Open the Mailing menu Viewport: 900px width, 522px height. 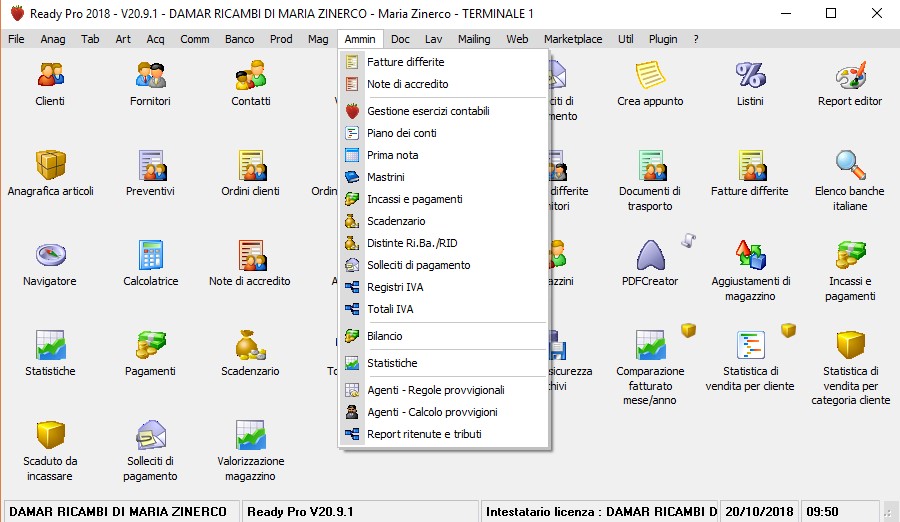point(474,39)
